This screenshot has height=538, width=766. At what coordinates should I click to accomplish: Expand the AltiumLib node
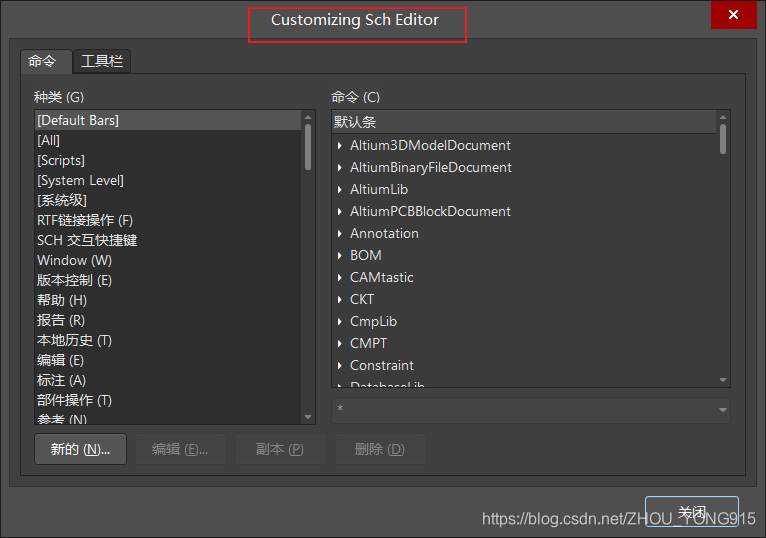(340, 190)
